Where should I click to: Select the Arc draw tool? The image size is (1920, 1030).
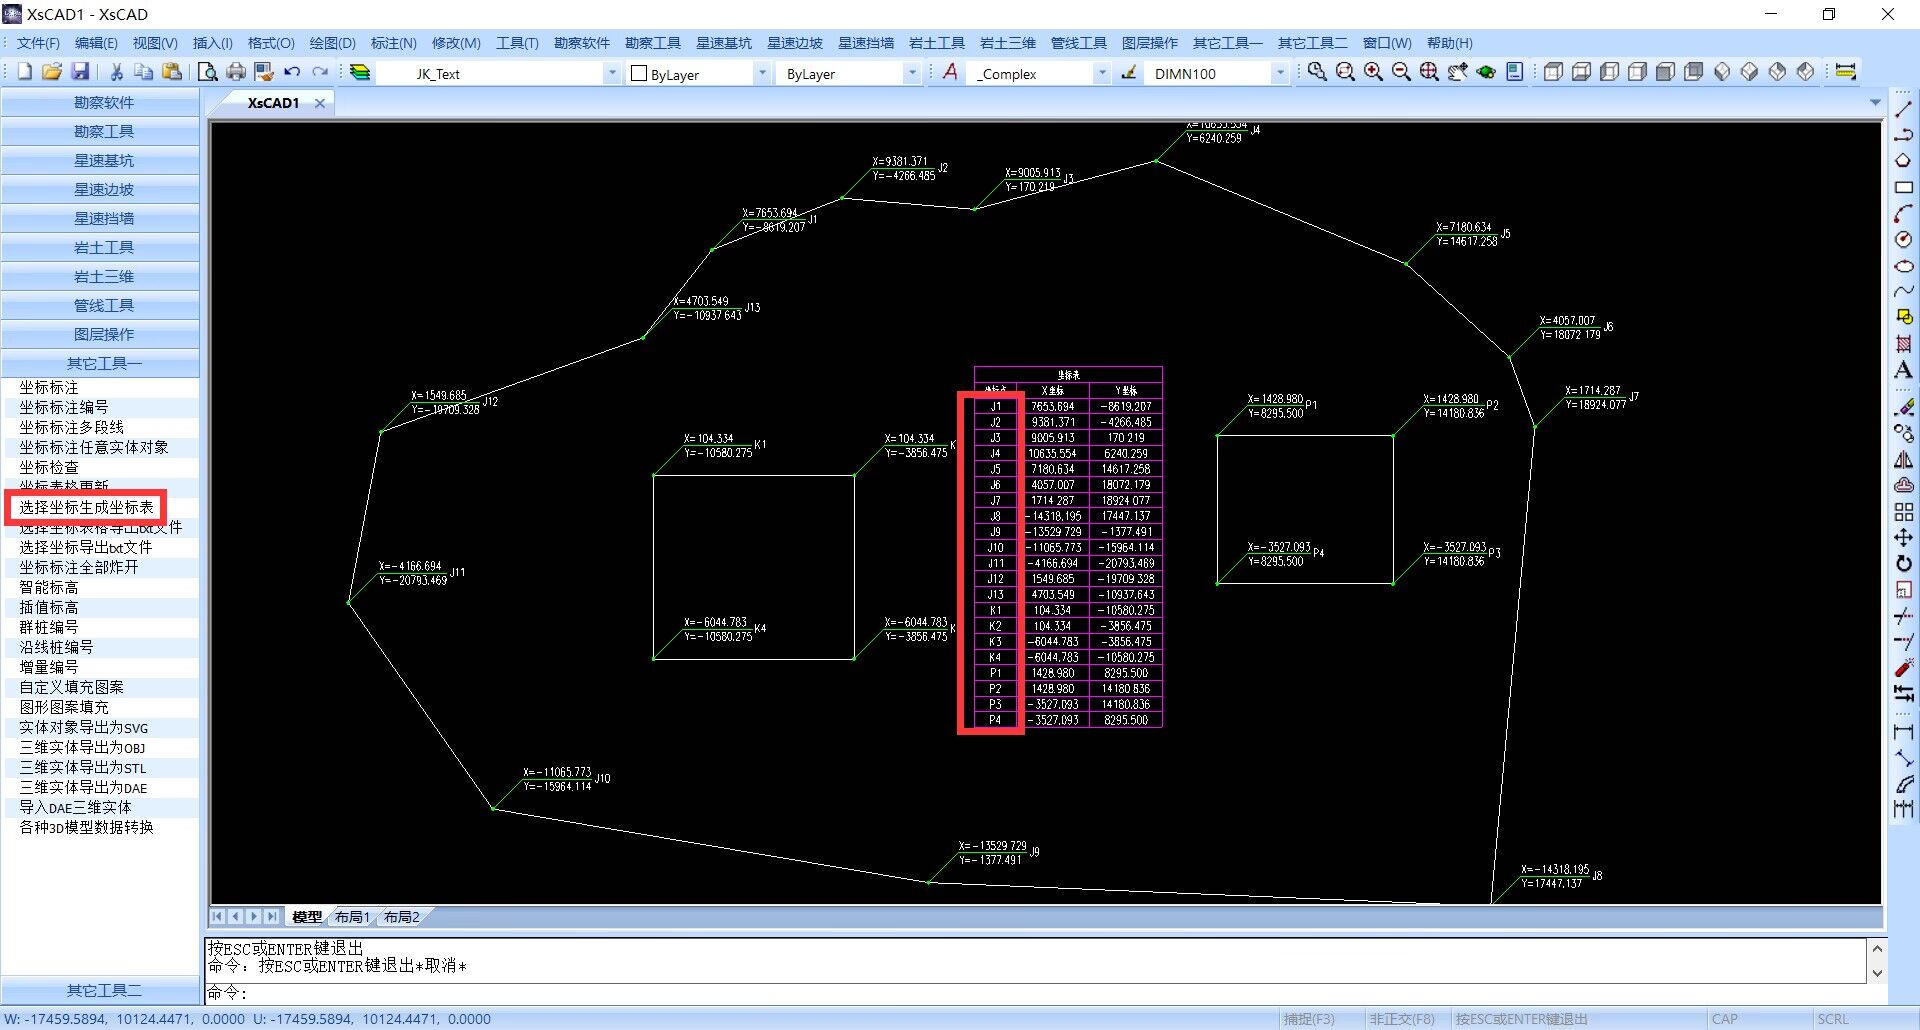[x=1903, y=213]
